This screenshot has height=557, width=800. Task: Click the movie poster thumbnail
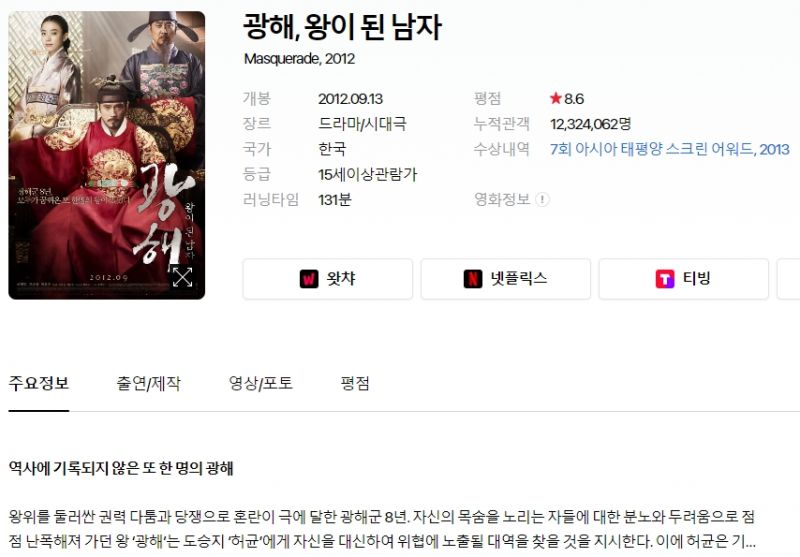[107, 155]
